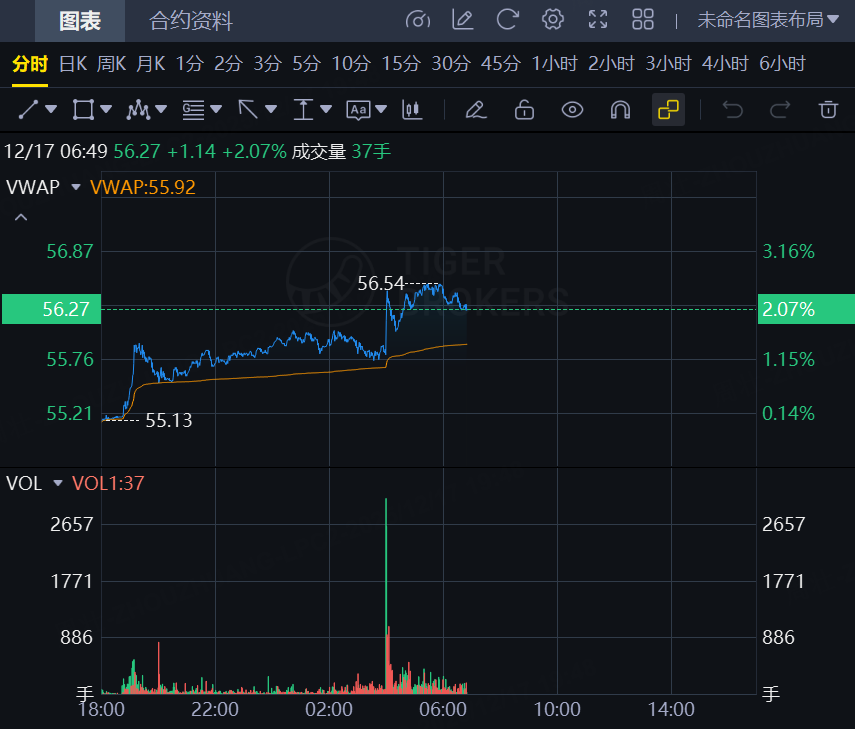Image resolution: width=855 pixels, height=729 pixels.
Task: Open the chart layout grid icon
Action: (643, 19)
